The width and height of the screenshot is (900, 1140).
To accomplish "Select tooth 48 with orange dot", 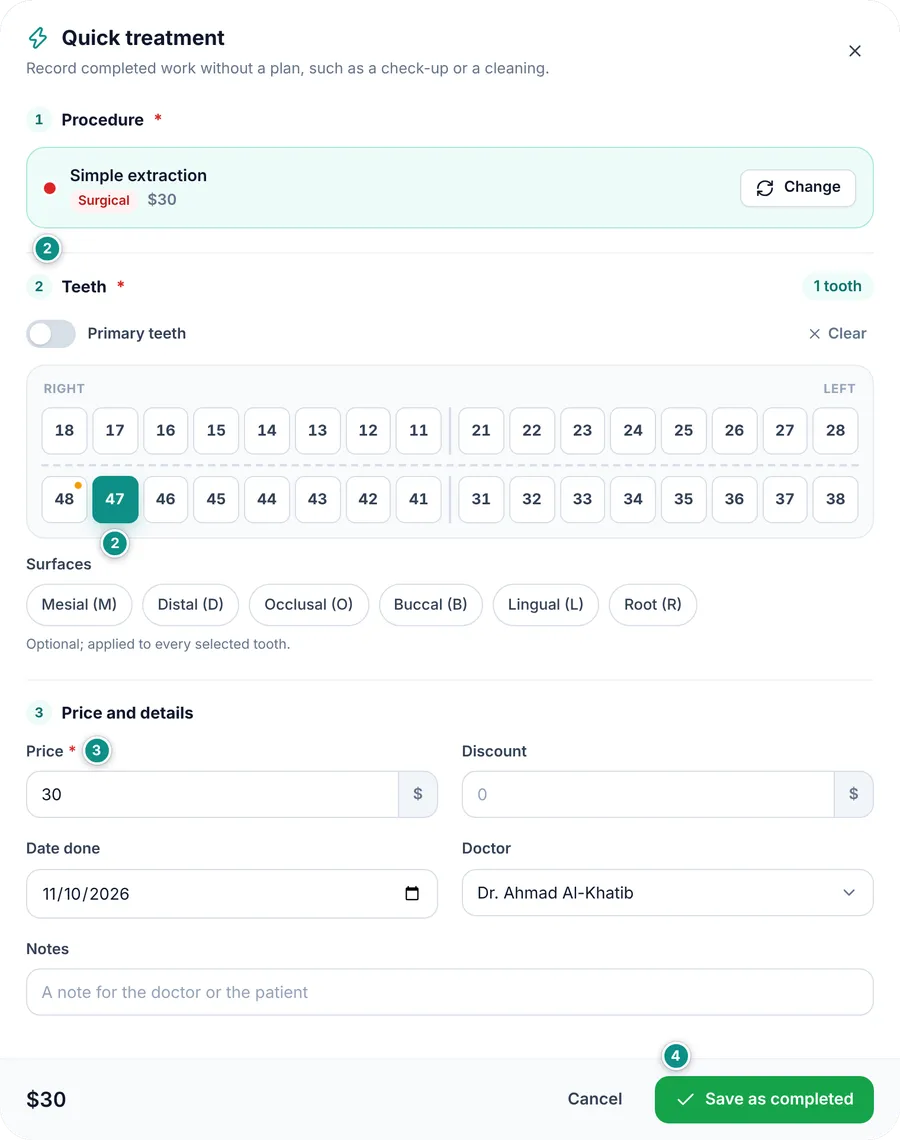I will [64, 499].
